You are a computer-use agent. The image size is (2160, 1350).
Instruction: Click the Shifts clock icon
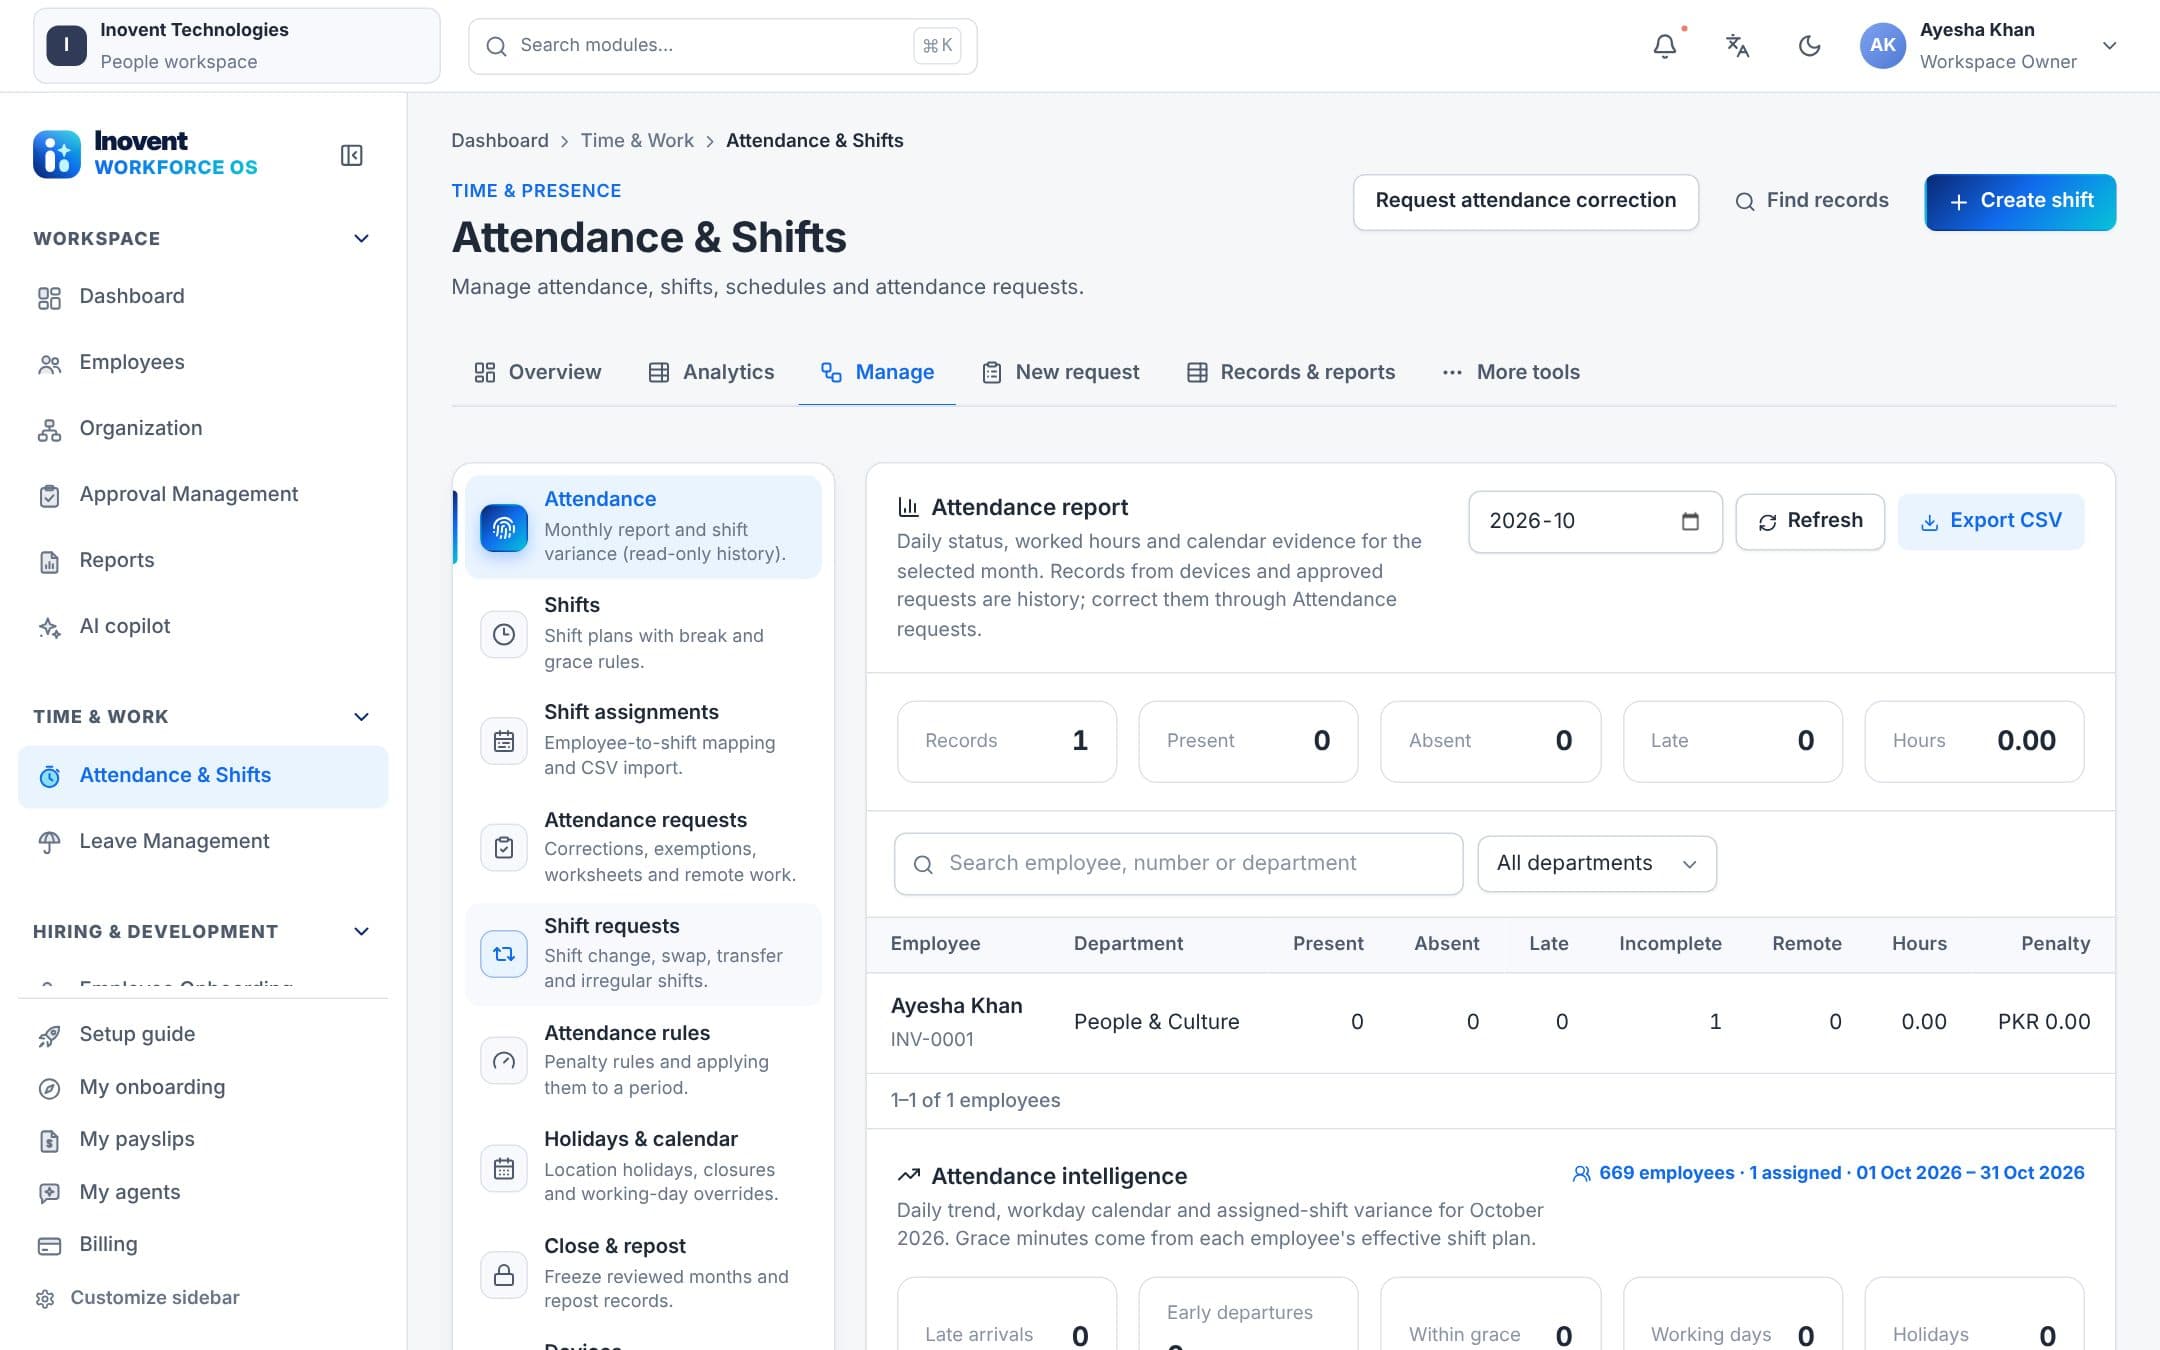coord(504,634)
